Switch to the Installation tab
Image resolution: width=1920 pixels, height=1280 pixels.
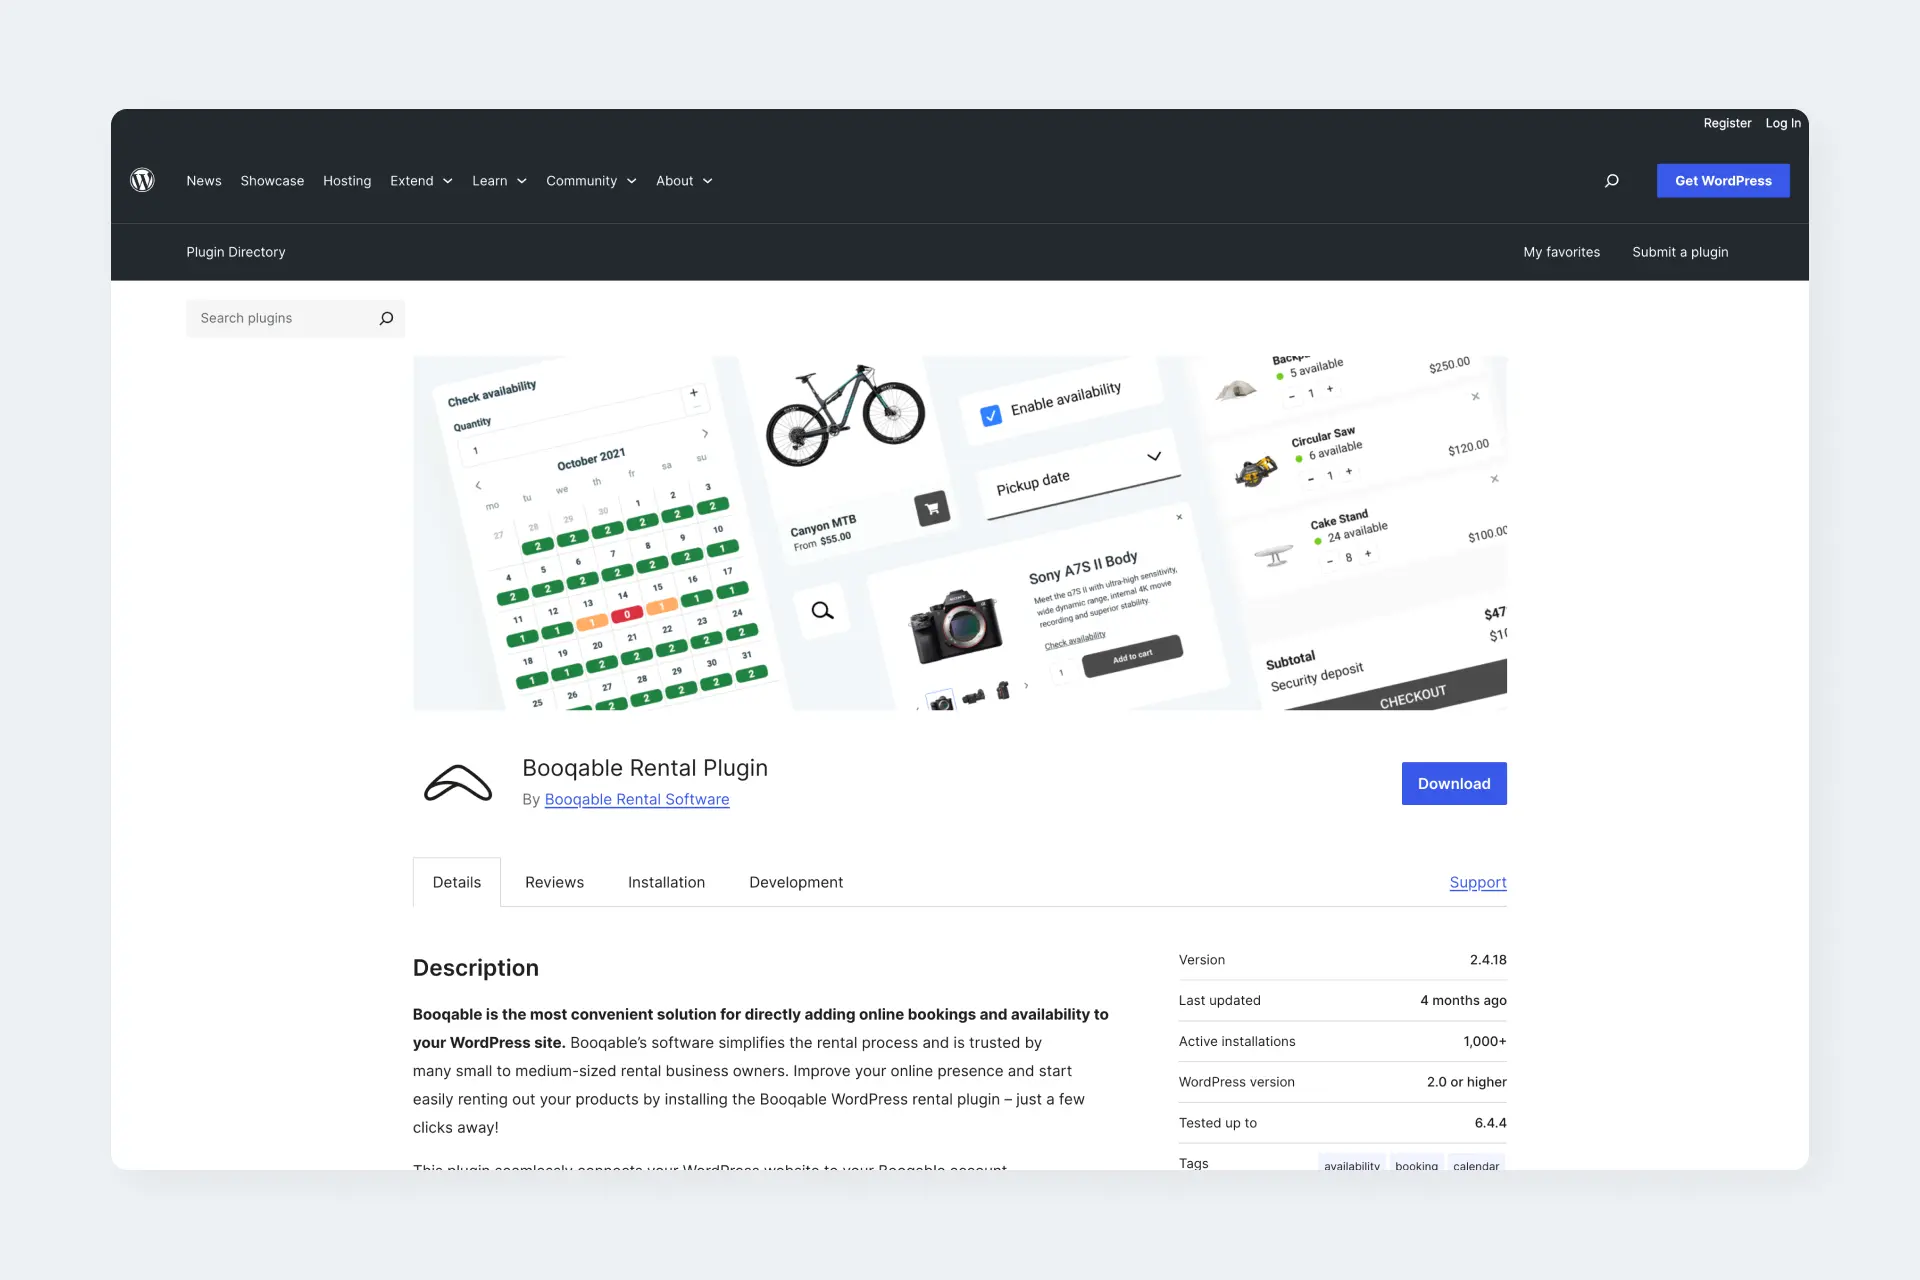(x=666, y=881)
